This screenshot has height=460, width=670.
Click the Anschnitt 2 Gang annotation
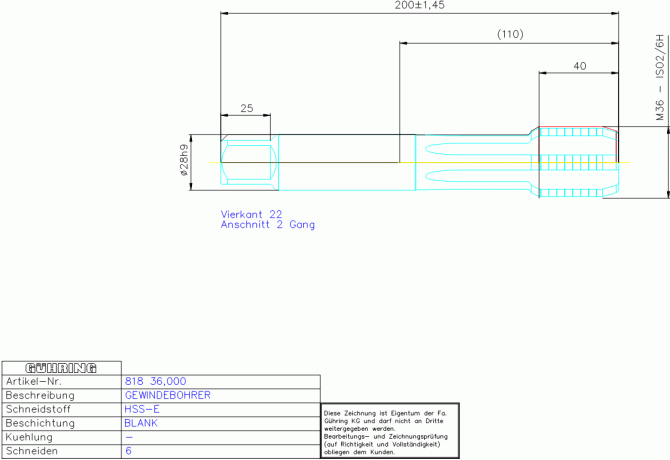tap(267, 225)
